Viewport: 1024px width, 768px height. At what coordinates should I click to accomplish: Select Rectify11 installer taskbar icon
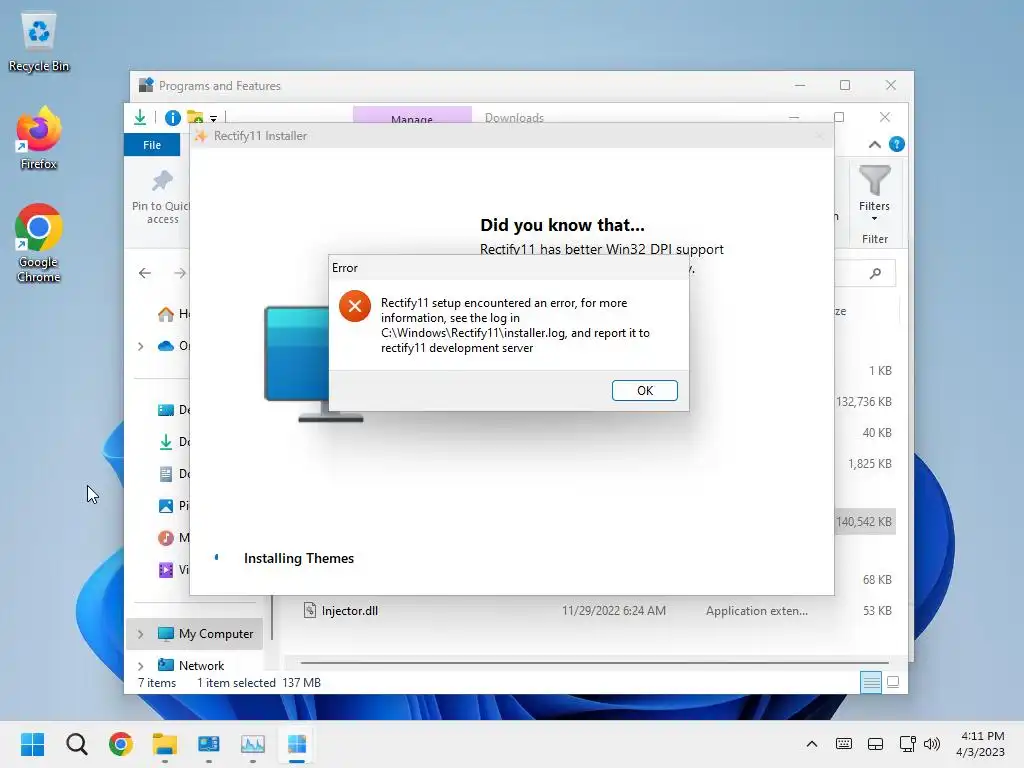point(296,744)
